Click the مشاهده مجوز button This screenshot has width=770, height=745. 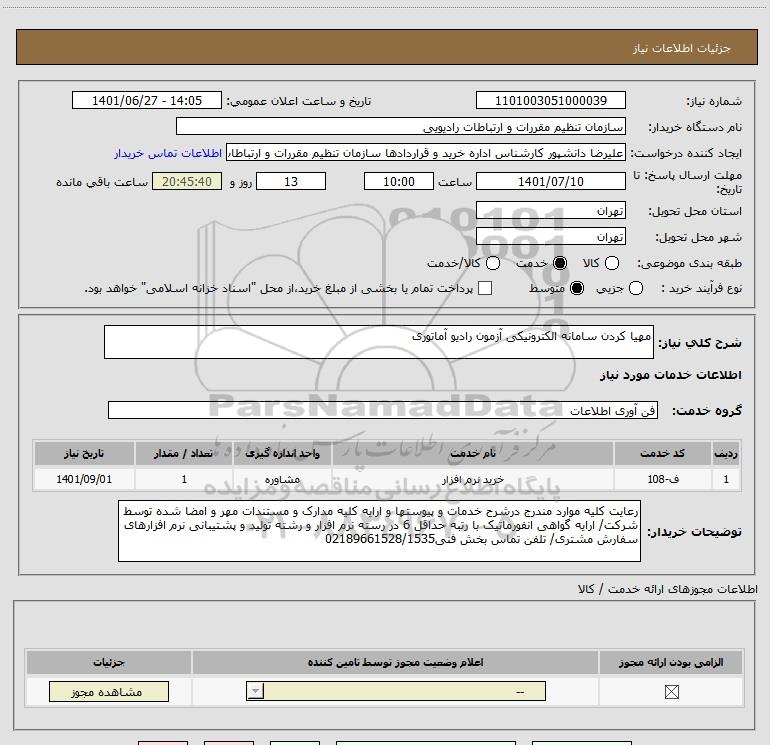[109, 691]
